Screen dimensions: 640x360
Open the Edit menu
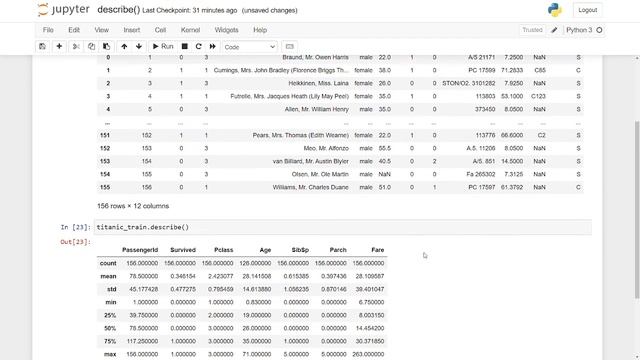point(74,30)
